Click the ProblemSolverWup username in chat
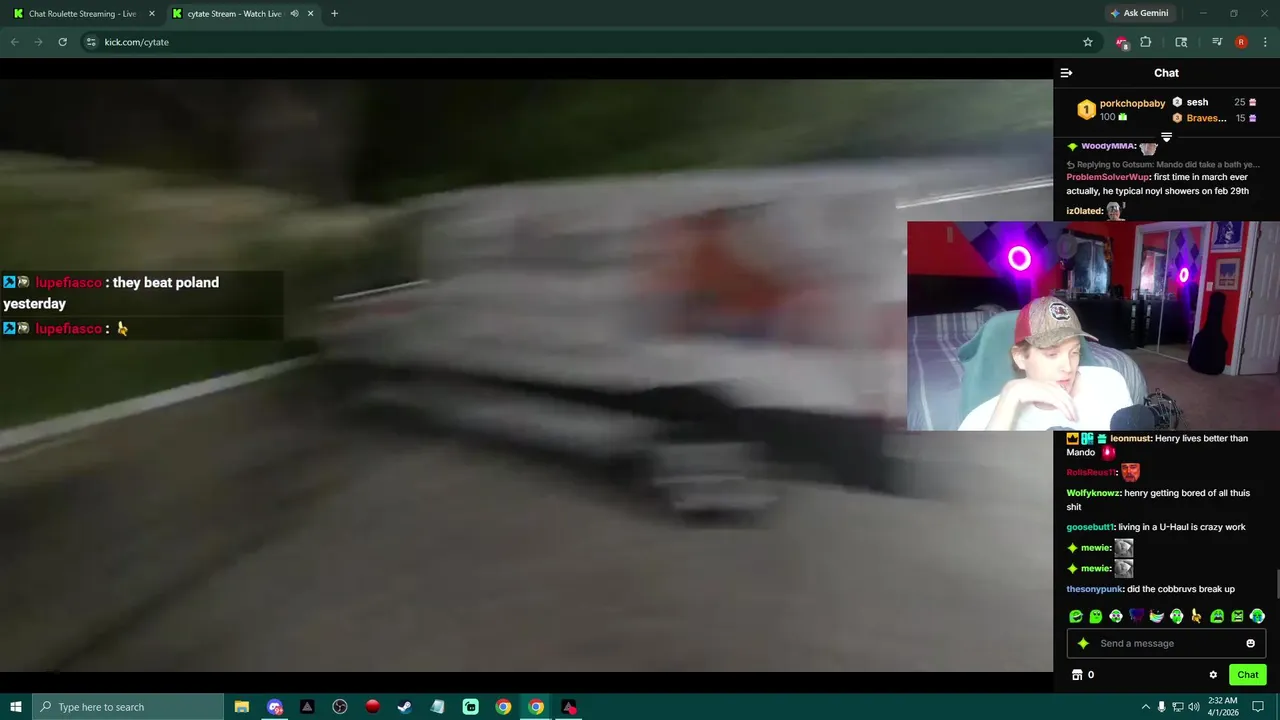The image size is (1280, 720). tap(1107, 177)
